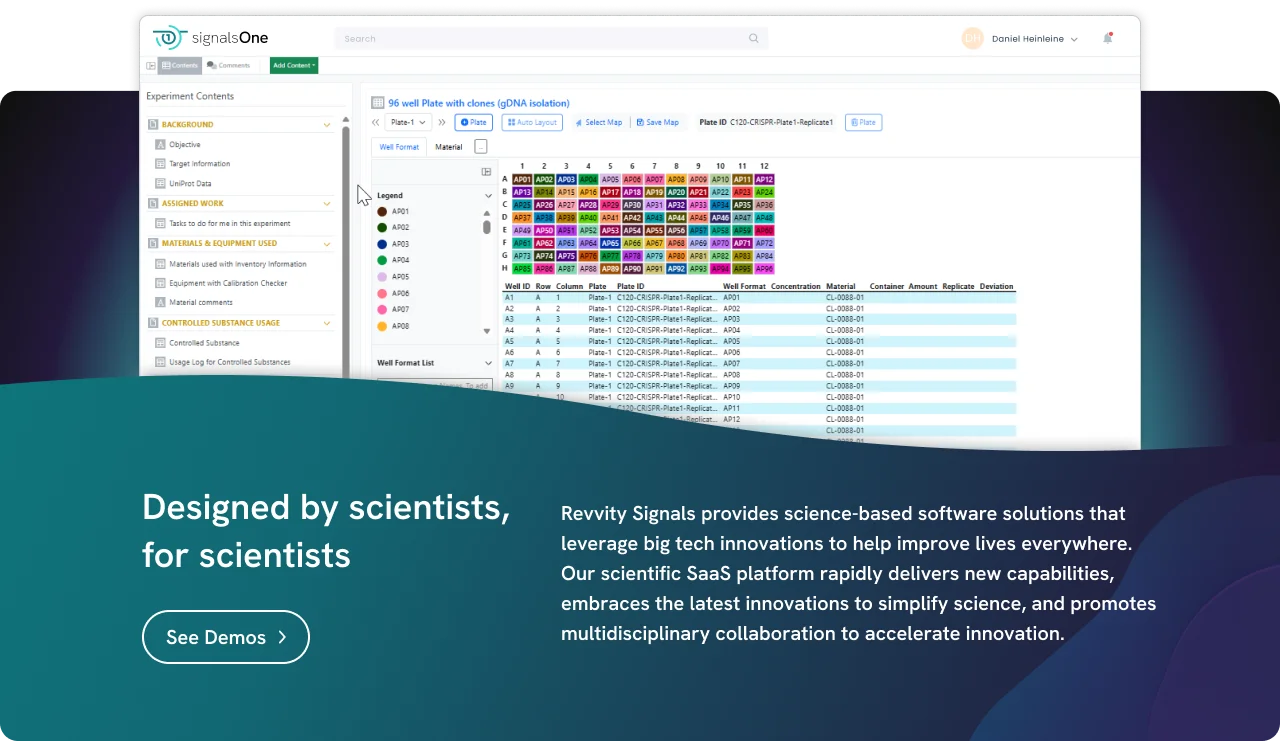Viewport: 1280px width, 741px height.
Task: Click the search magnifier icon
Action: (x=753, y=39)
